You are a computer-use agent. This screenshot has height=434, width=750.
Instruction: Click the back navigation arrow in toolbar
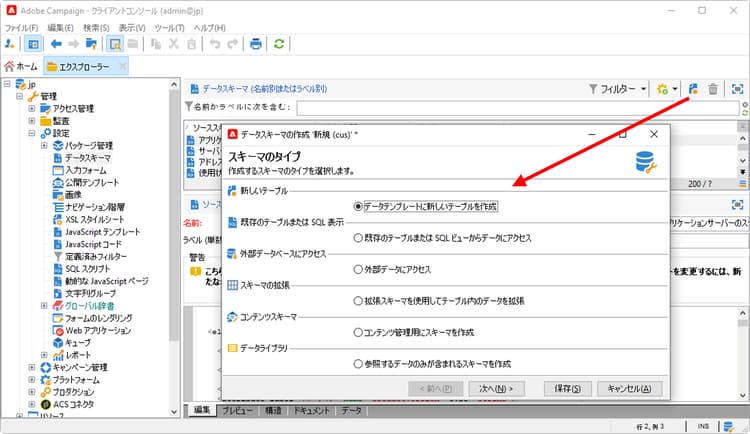click(56, 44)
